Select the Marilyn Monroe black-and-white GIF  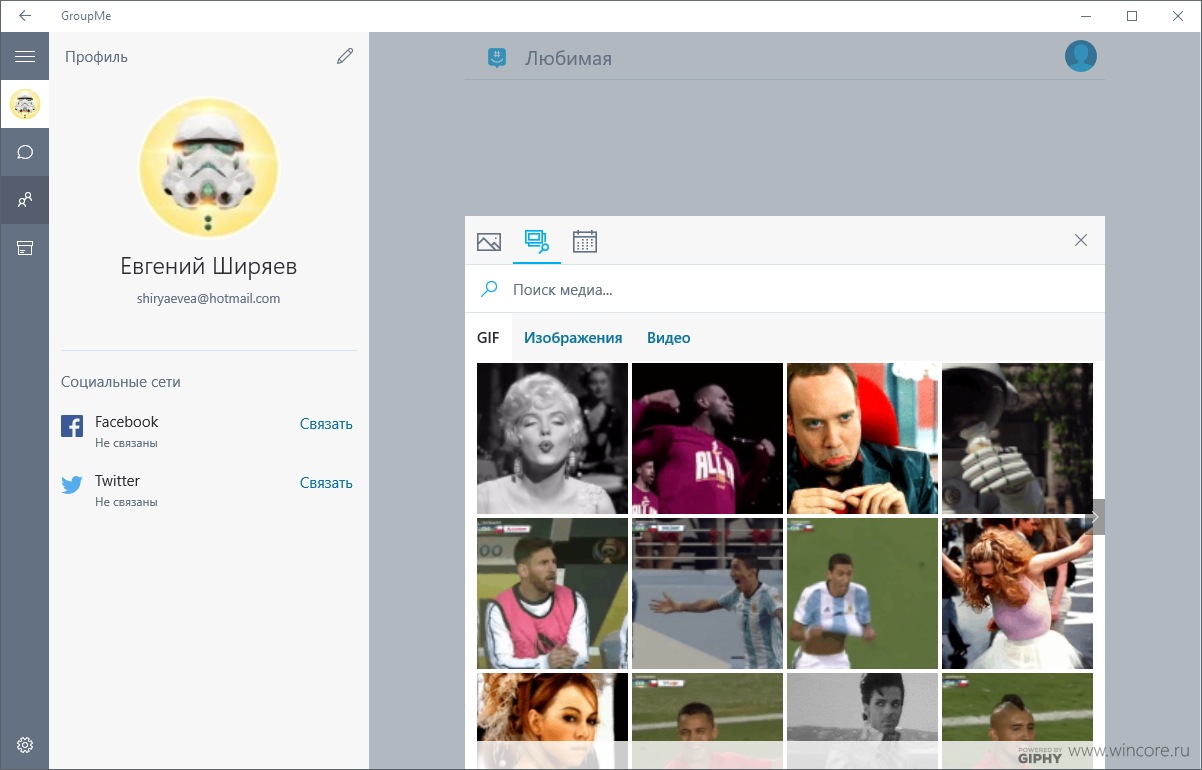coord(552,438)
